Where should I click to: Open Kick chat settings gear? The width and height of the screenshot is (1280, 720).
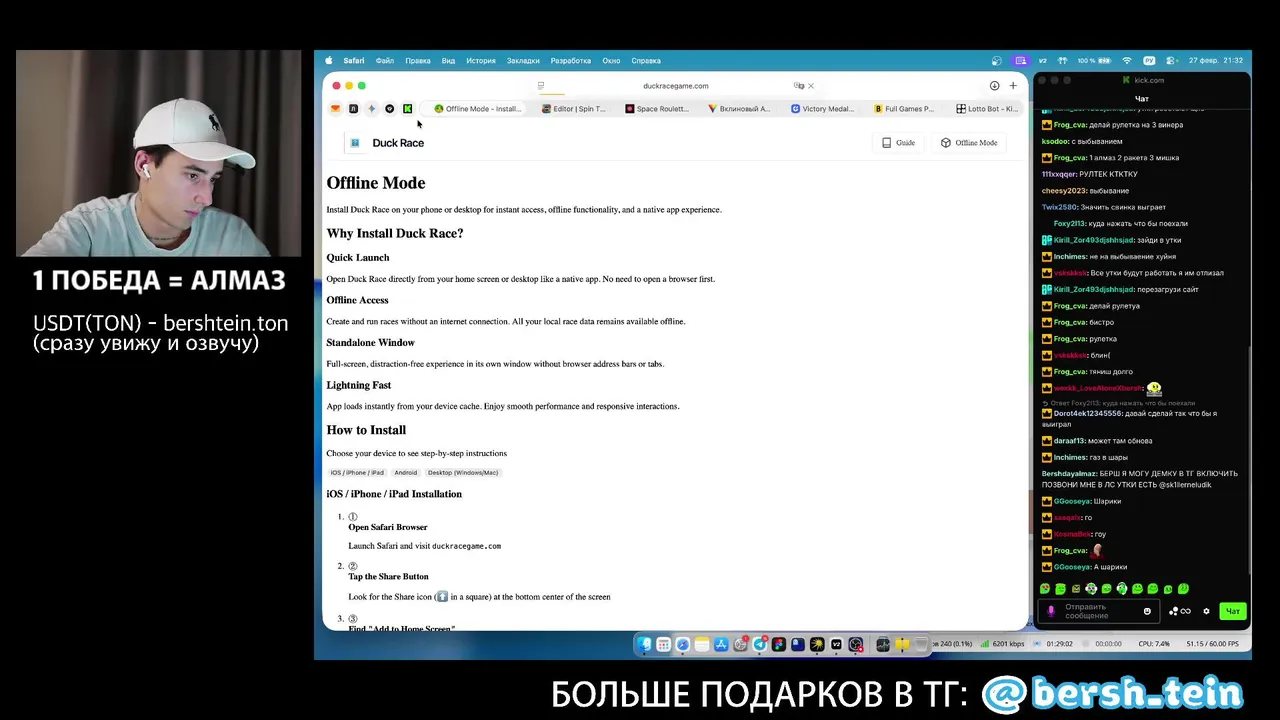(1206, 611)
